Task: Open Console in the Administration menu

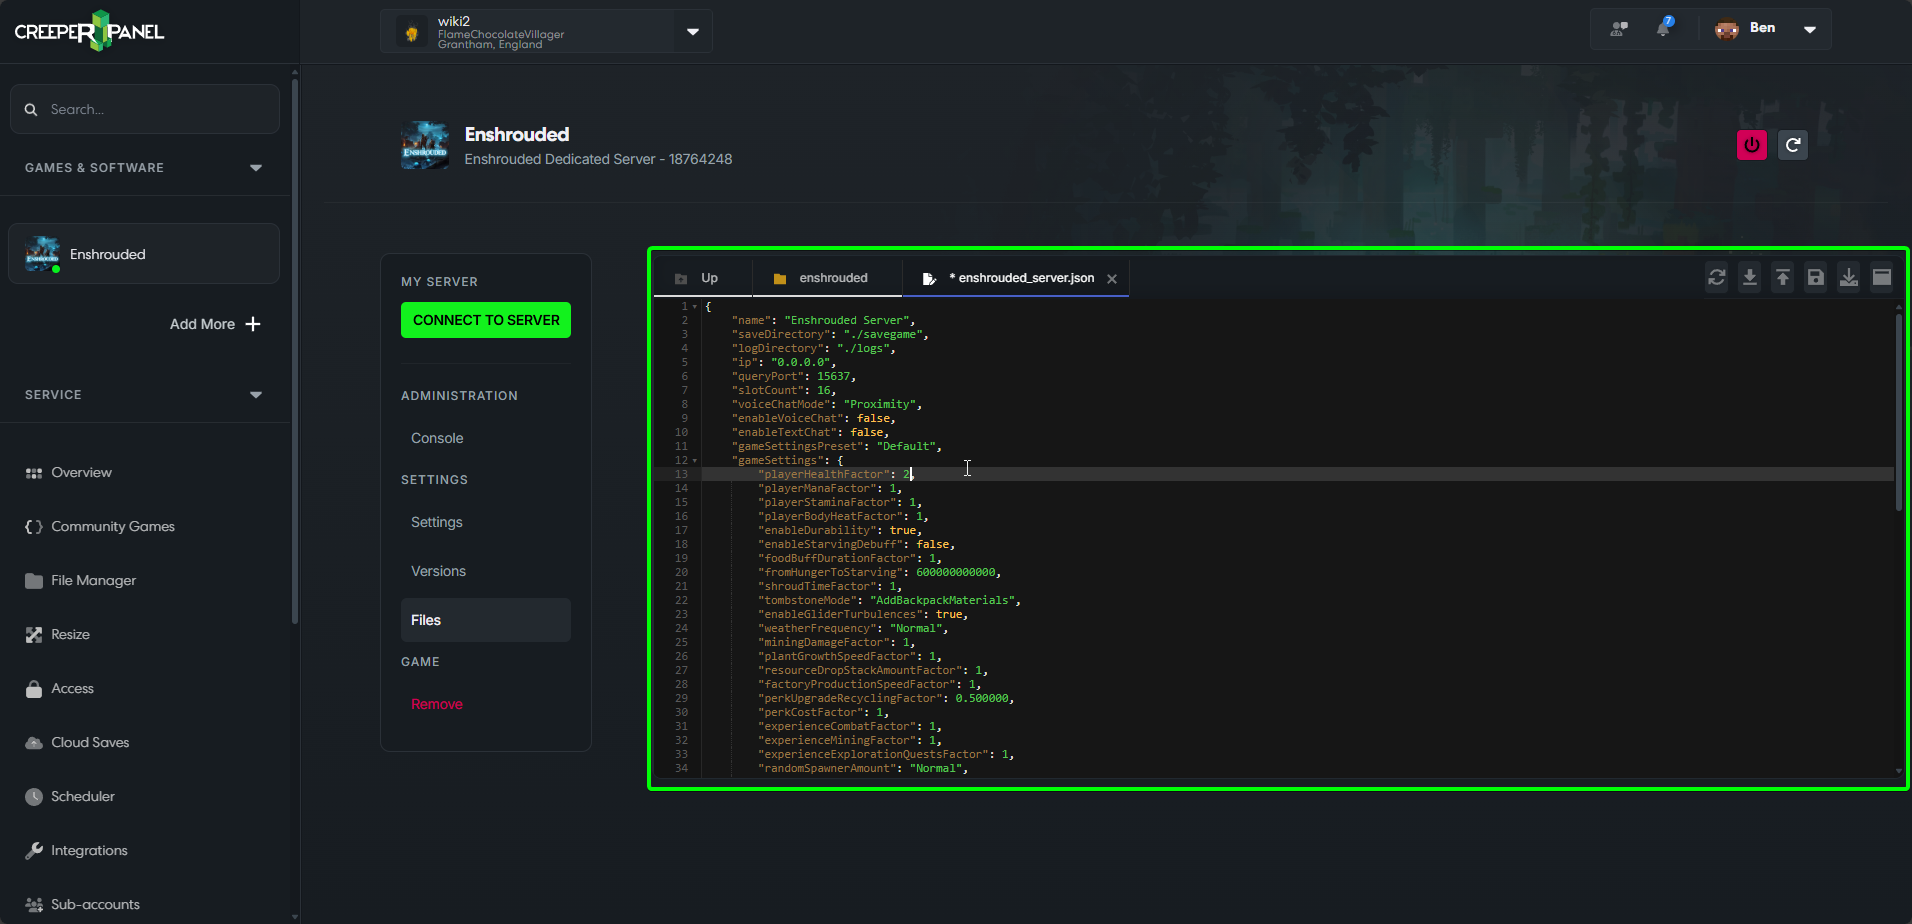Action: pos(437,438)
